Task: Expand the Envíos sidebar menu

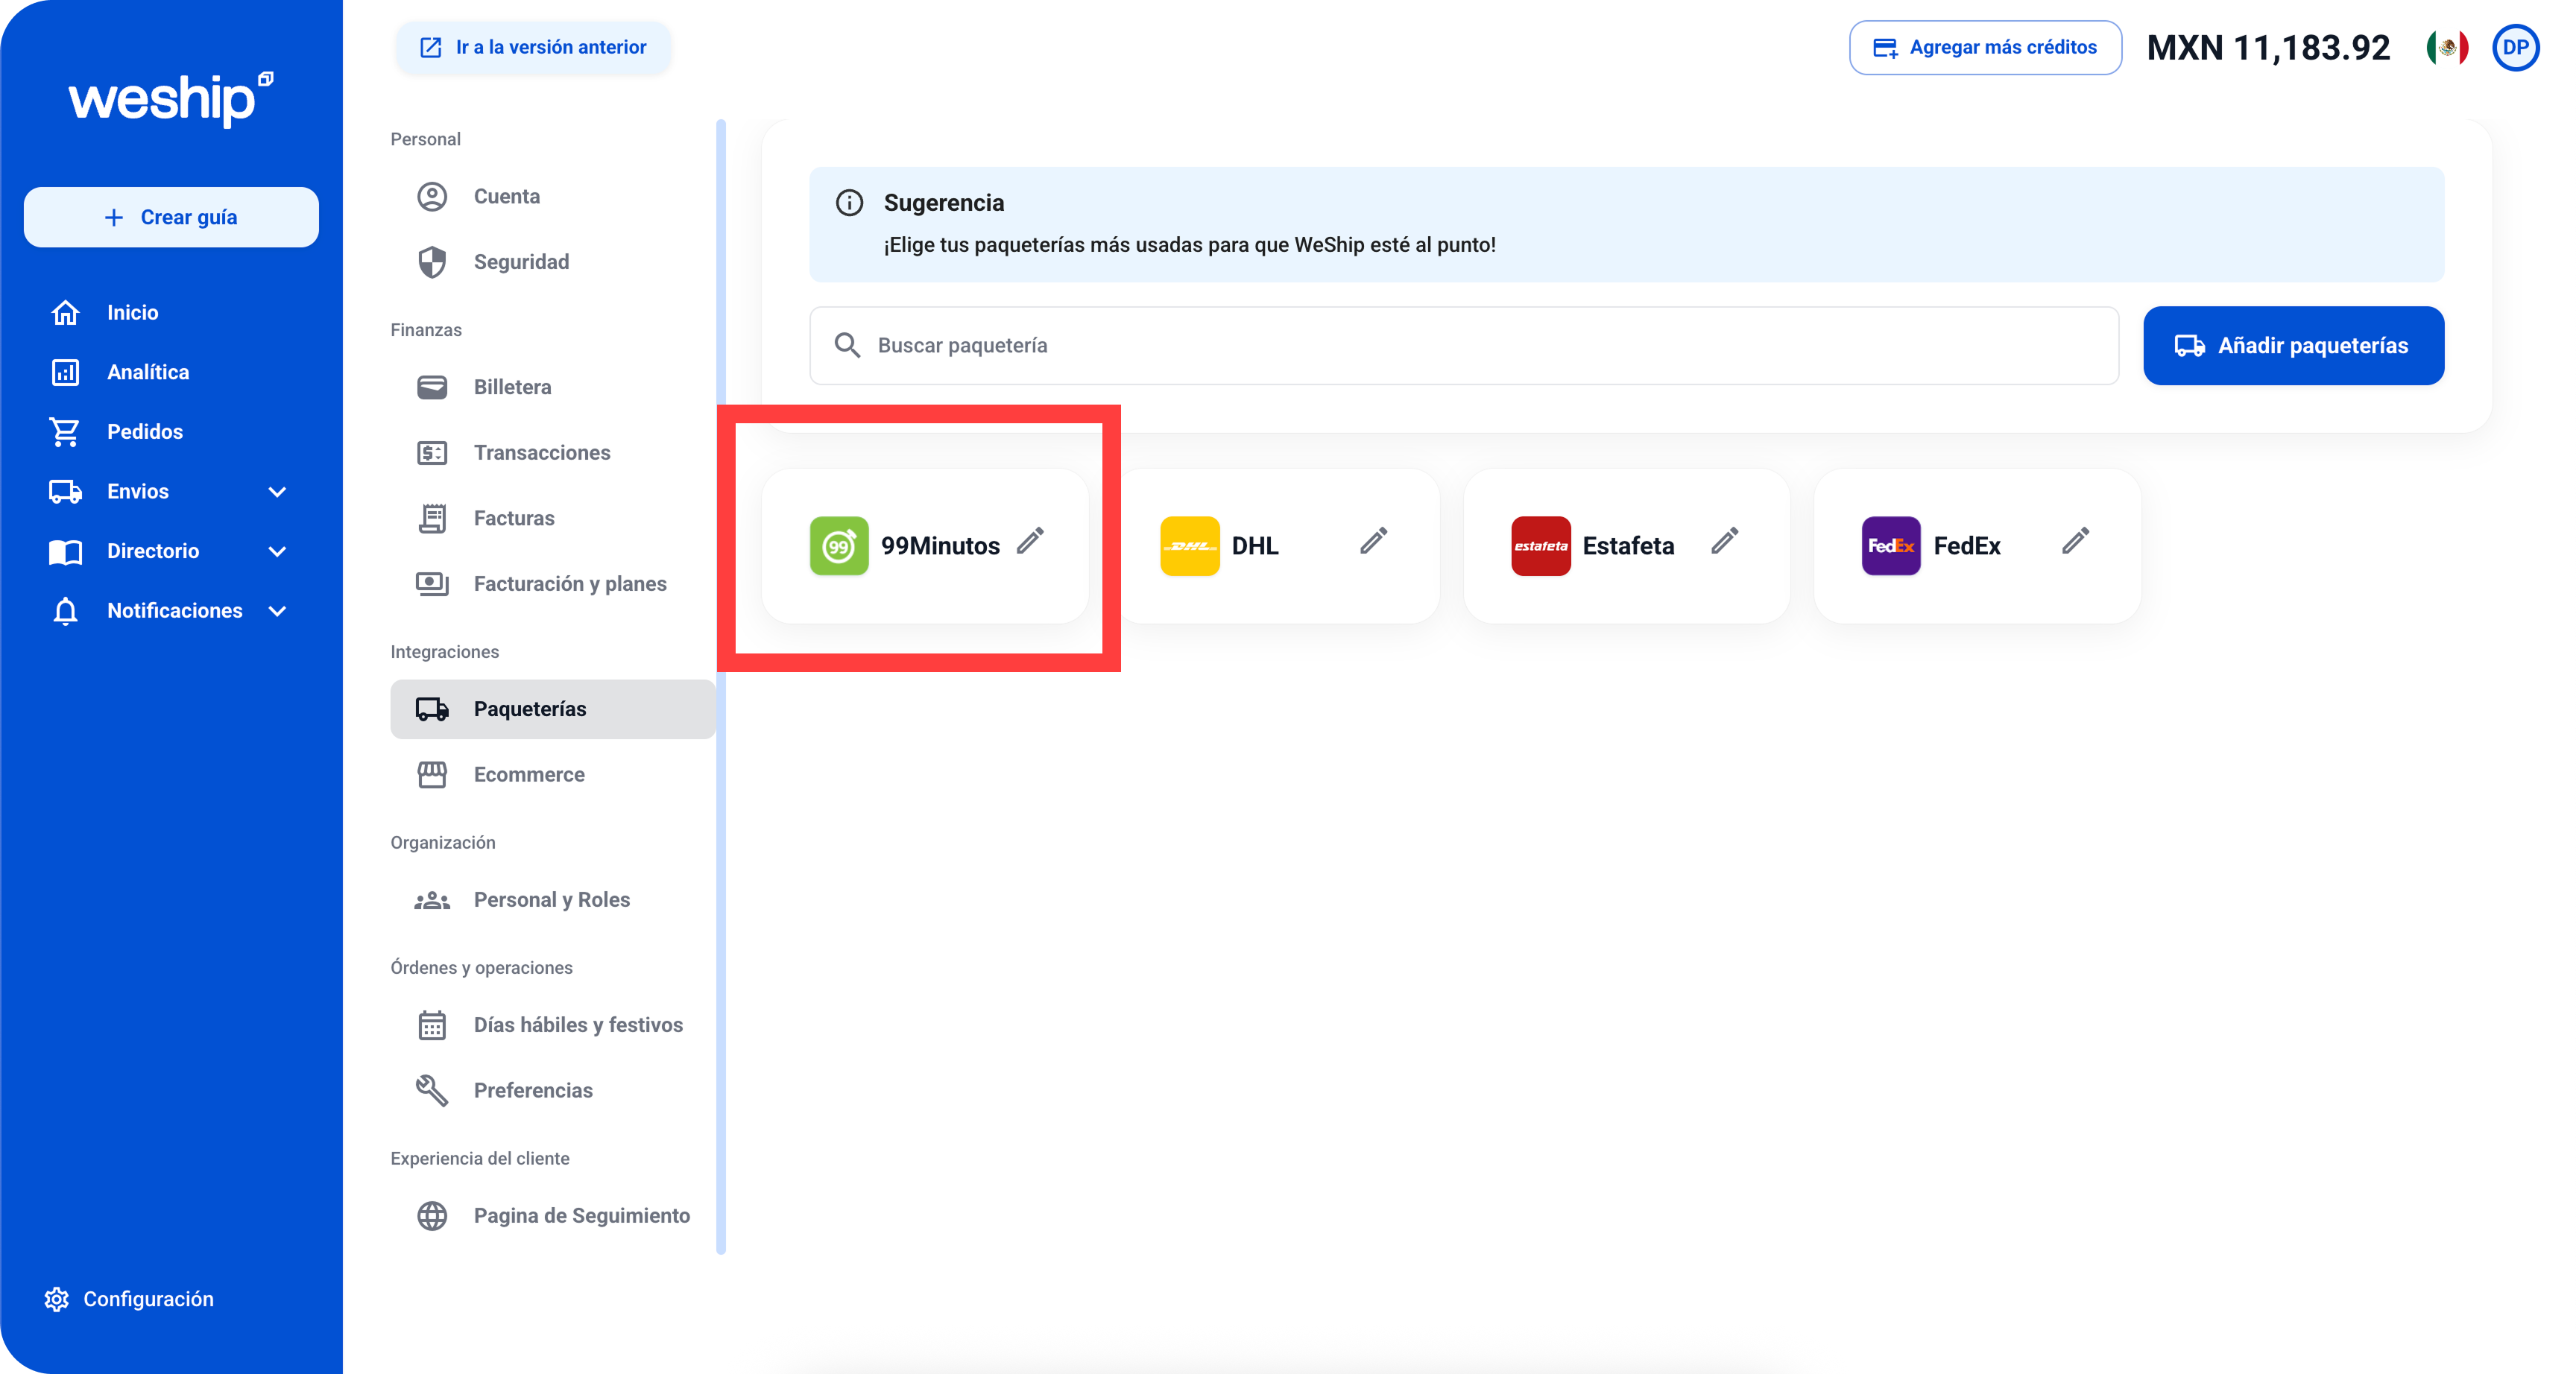Action: (x=277, y=492)
